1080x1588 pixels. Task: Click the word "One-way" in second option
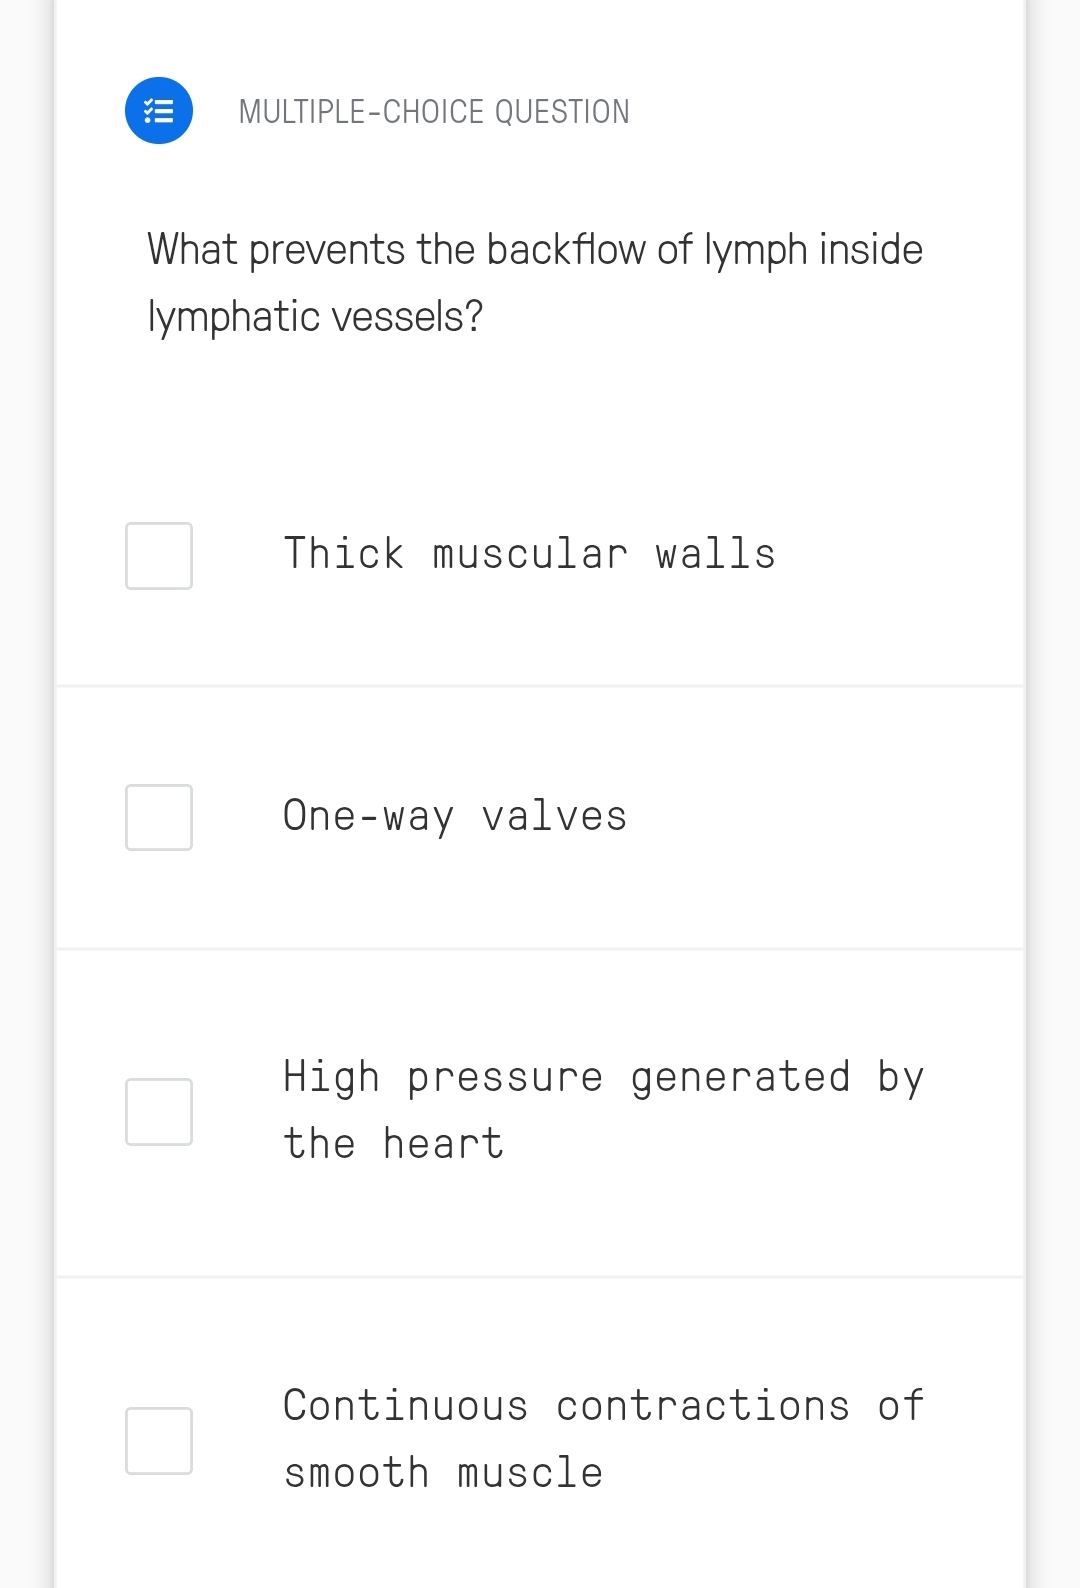coord(368,816)
